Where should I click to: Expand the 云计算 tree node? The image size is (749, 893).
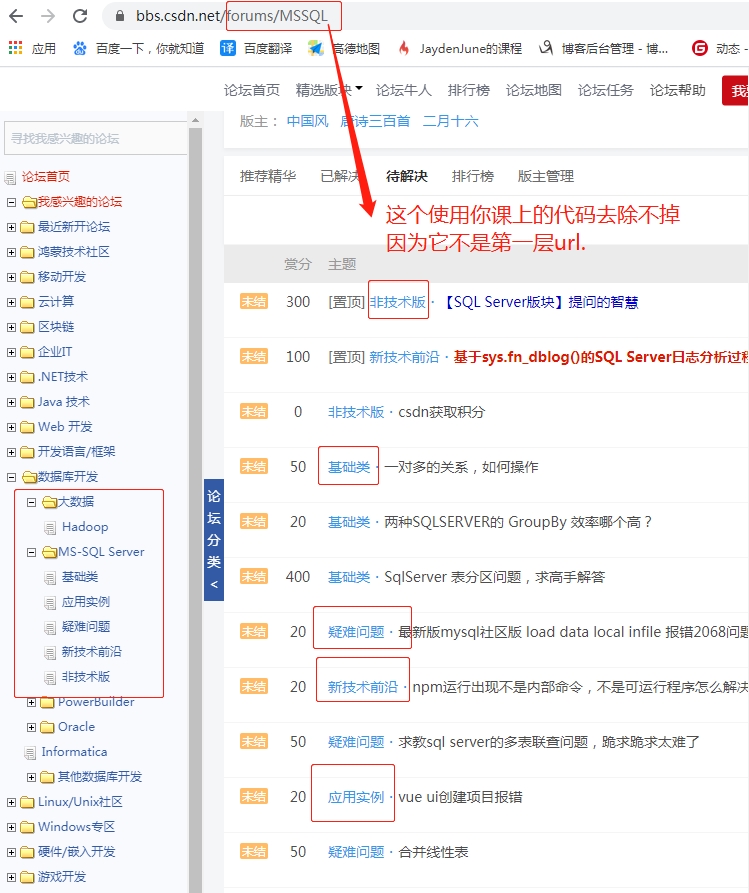pos(11,302)
